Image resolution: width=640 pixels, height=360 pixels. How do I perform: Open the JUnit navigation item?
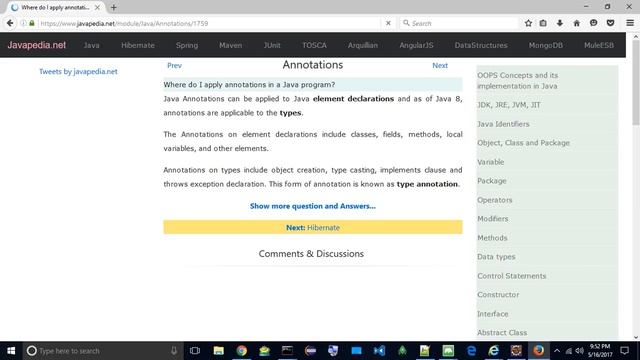coord(272,45)
